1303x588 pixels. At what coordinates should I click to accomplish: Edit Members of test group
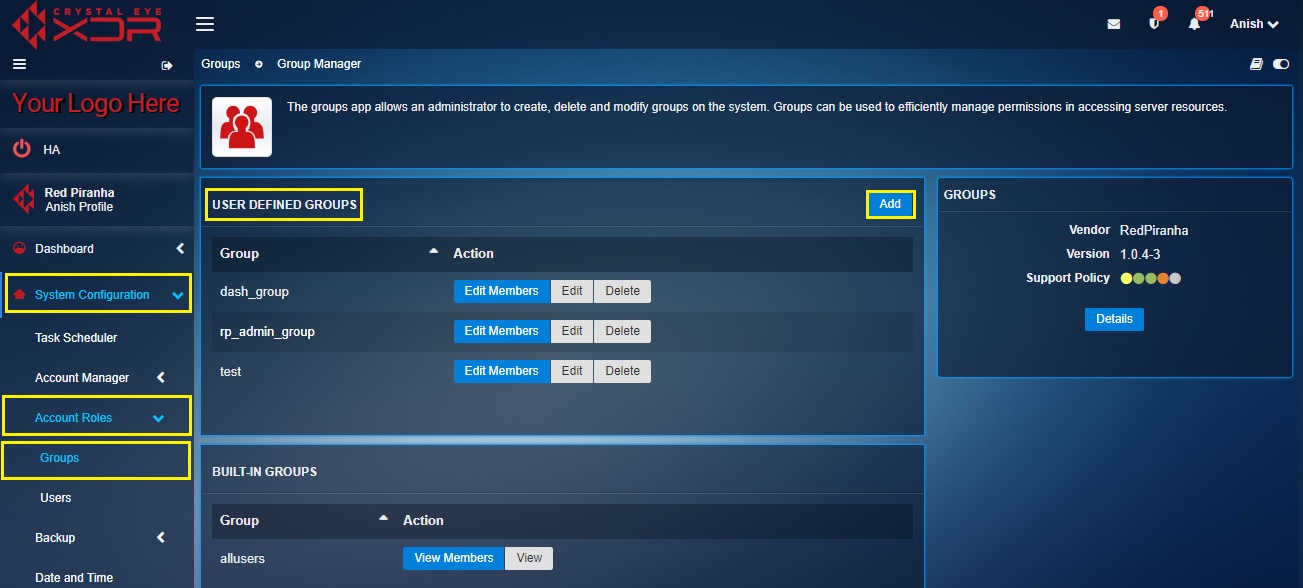click(x=501, y=371)
